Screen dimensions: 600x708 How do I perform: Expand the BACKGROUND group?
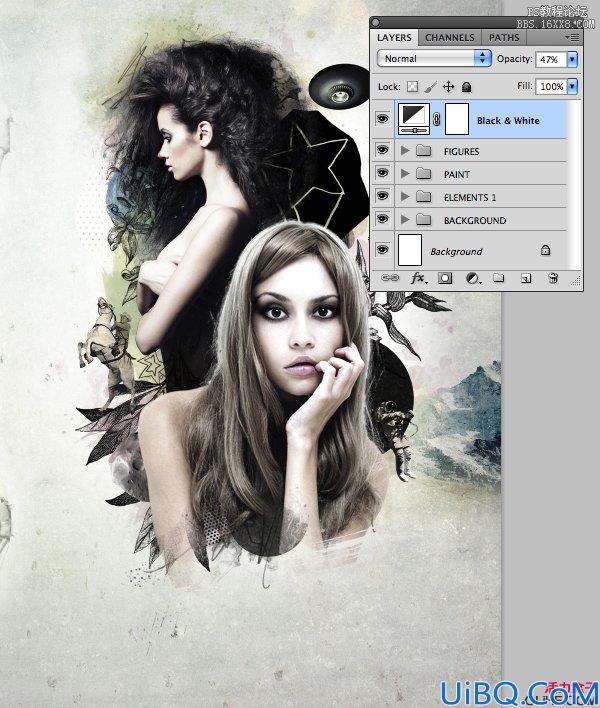pyautogui.click(x=405, y=219)
